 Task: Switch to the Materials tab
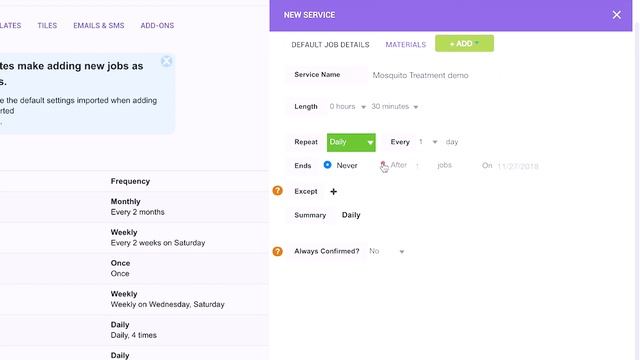[406, 44]
